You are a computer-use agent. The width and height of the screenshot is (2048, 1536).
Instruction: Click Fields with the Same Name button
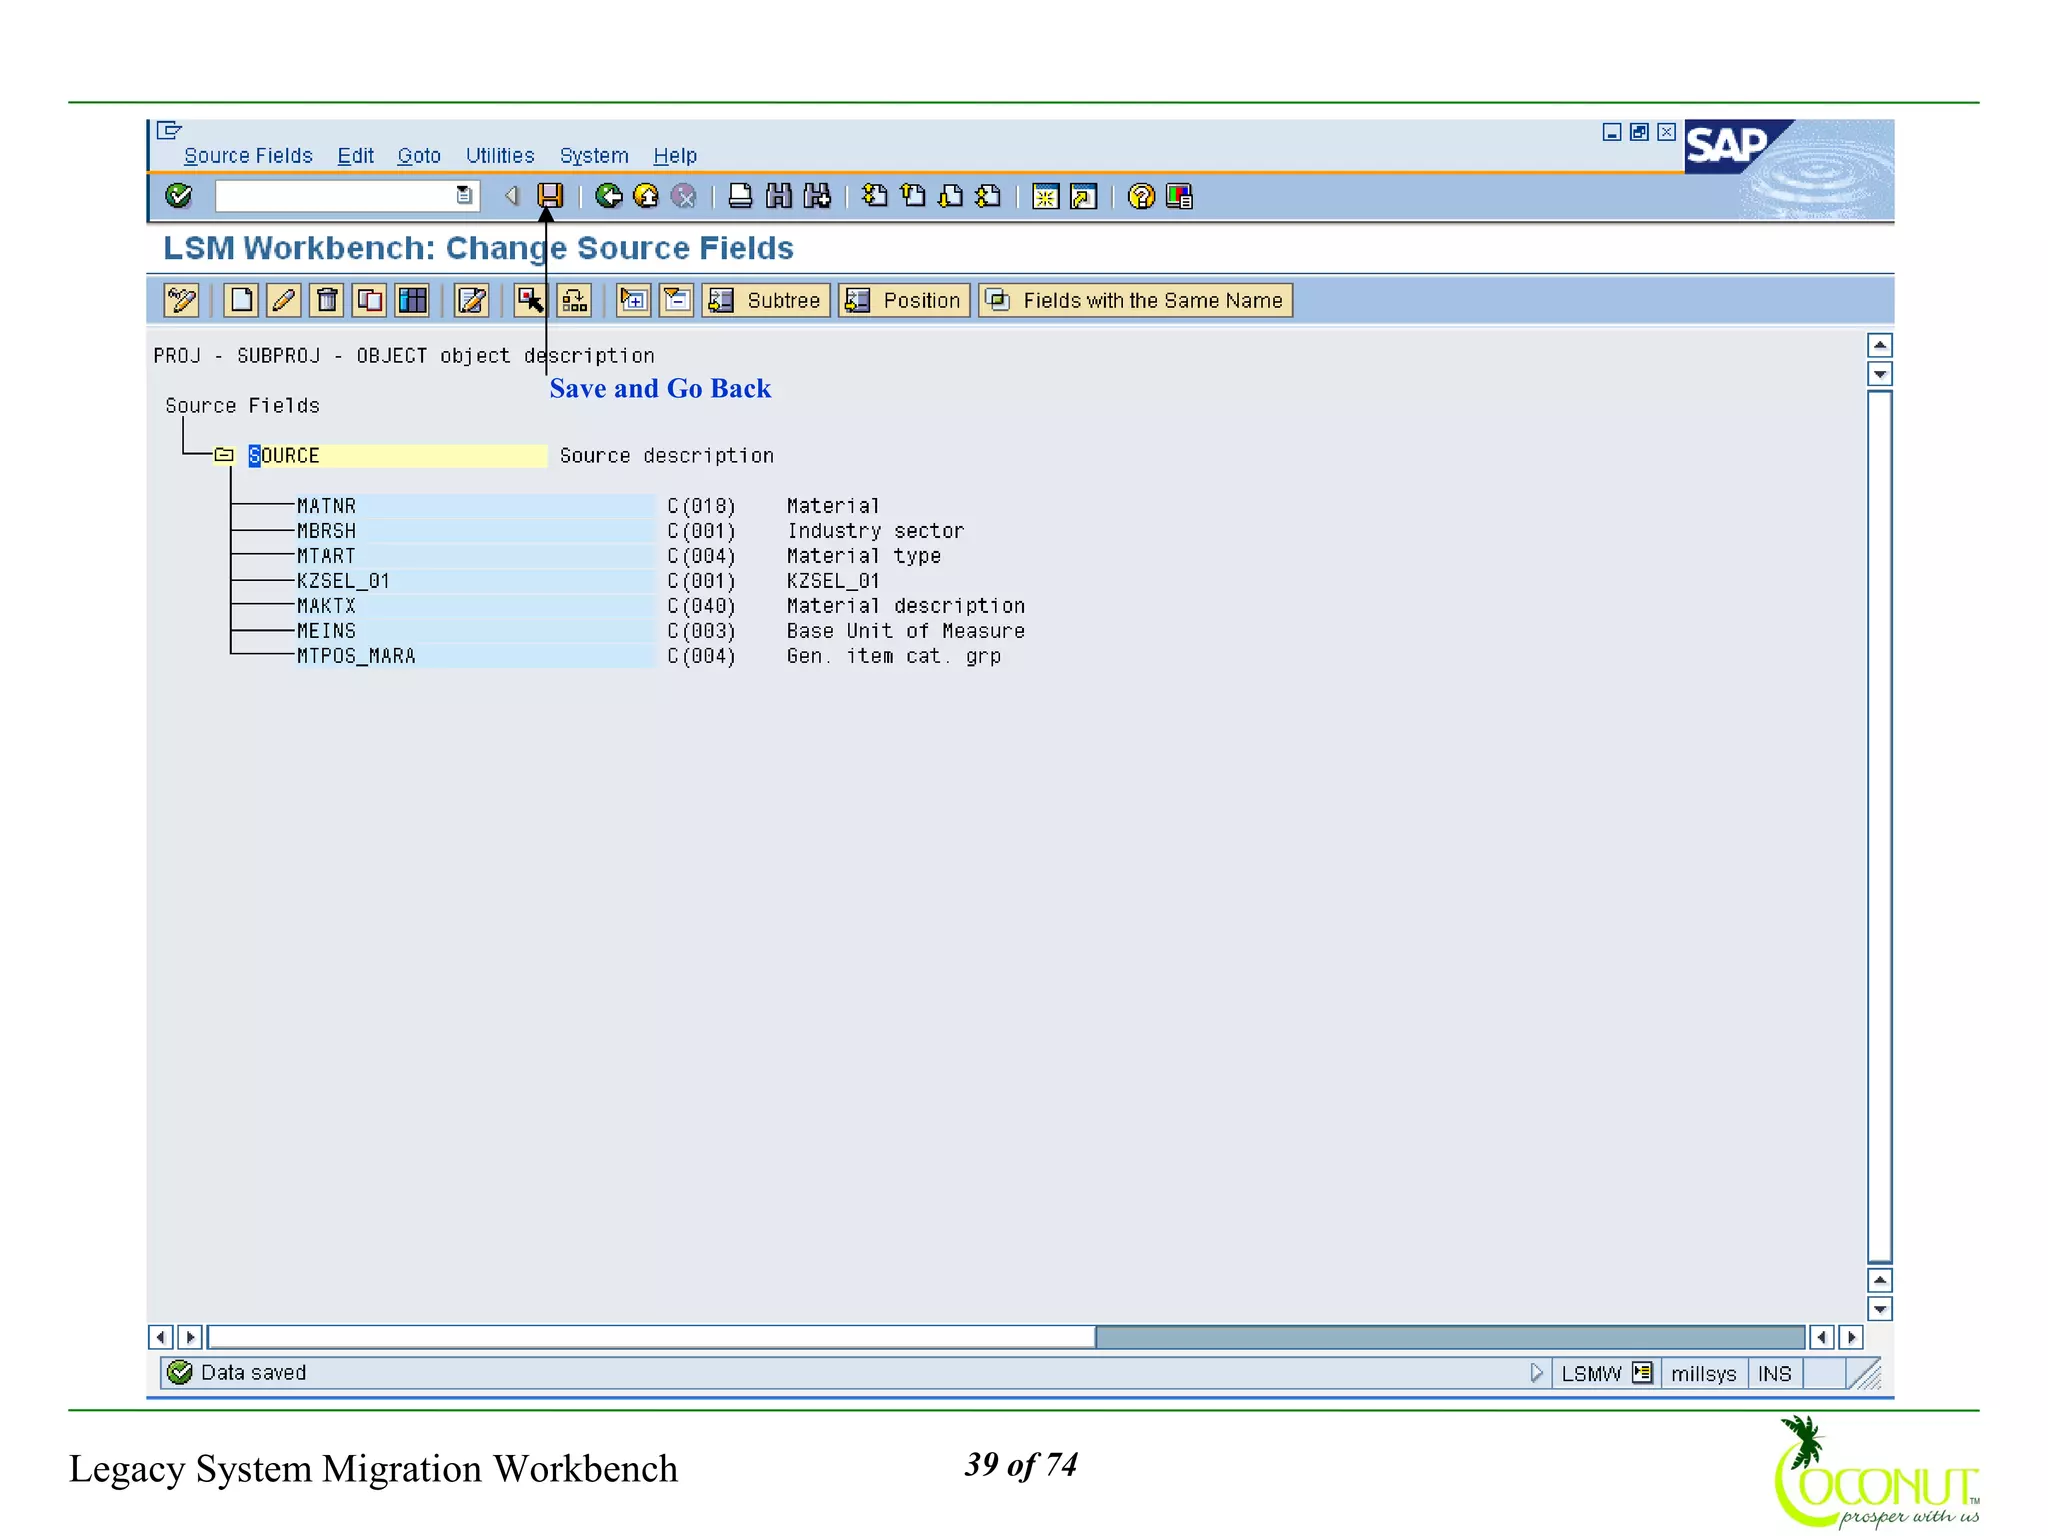coord(1135,300)
